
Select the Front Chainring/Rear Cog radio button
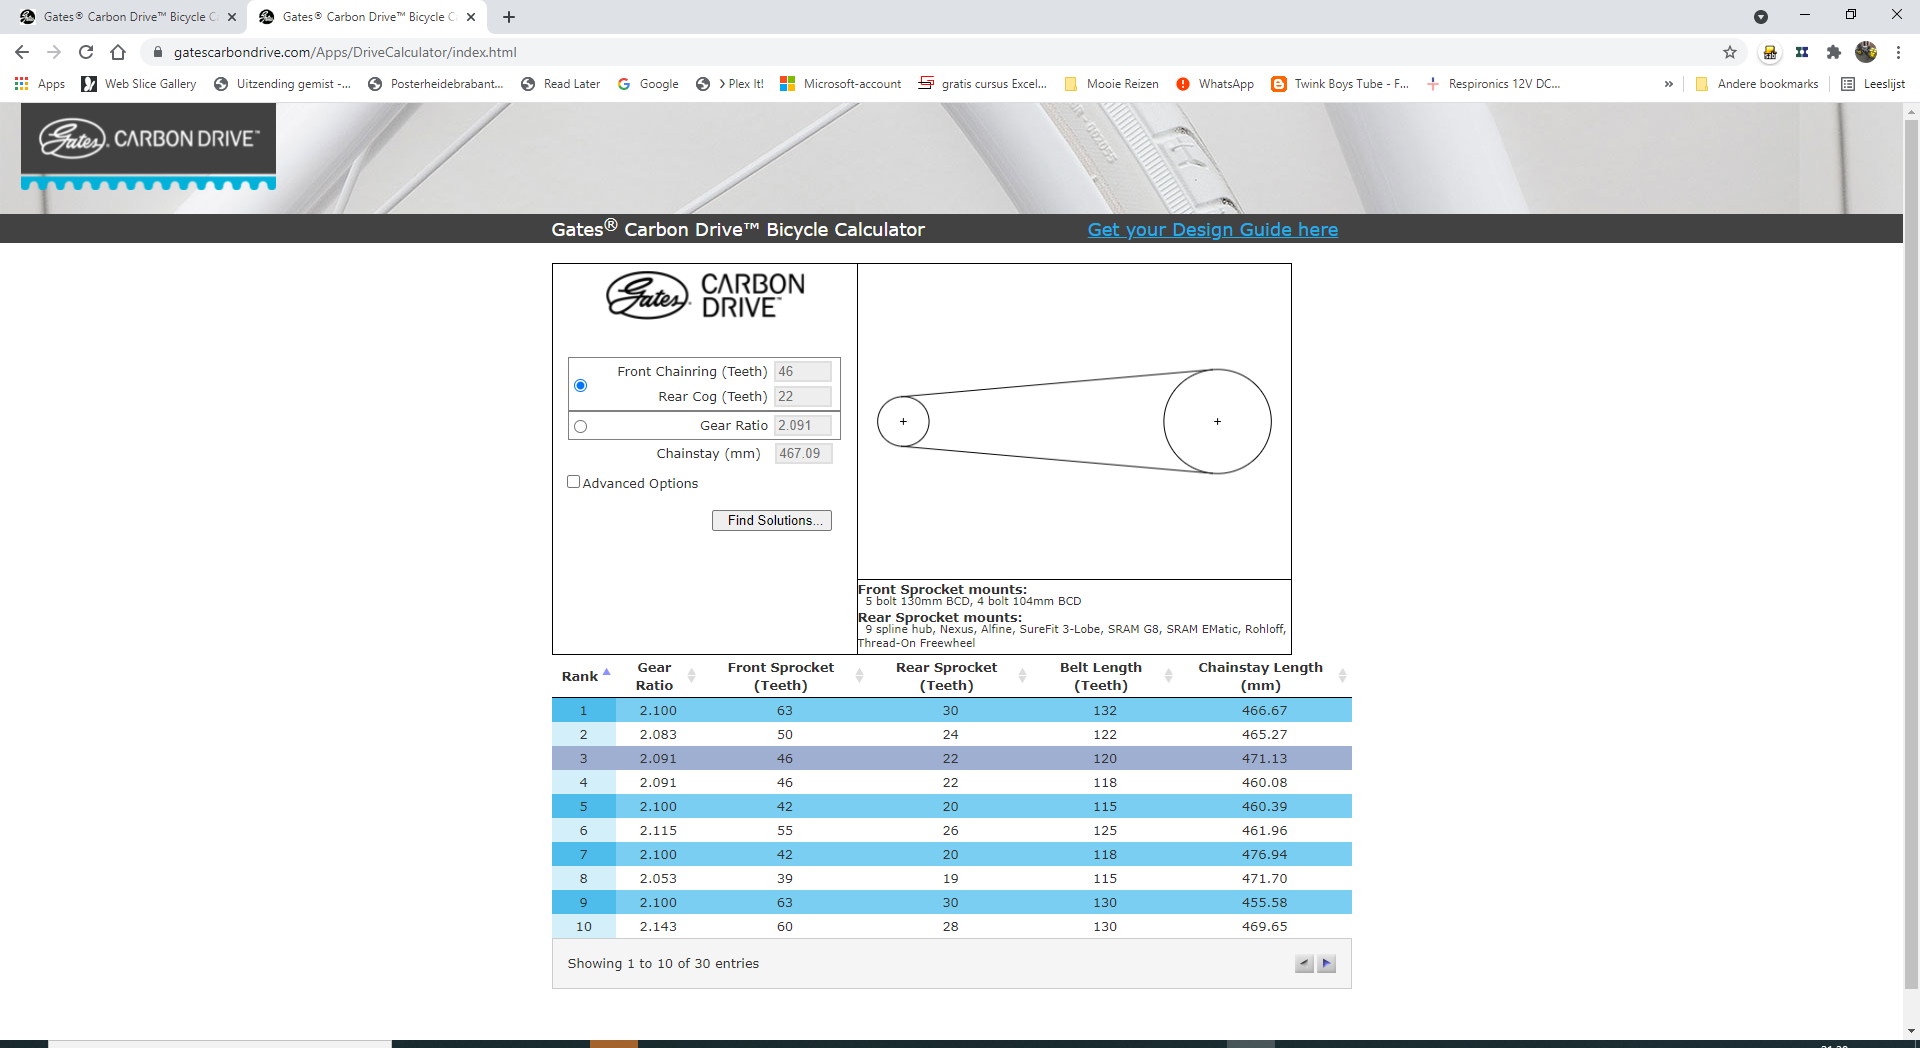(580, 385)
